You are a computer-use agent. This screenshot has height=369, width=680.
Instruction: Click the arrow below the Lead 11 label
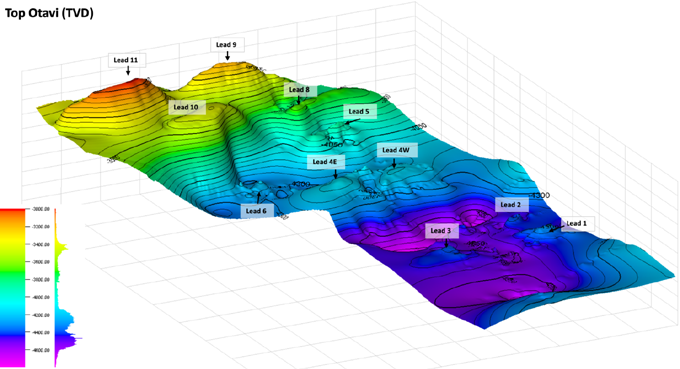(x=128, y=71)
